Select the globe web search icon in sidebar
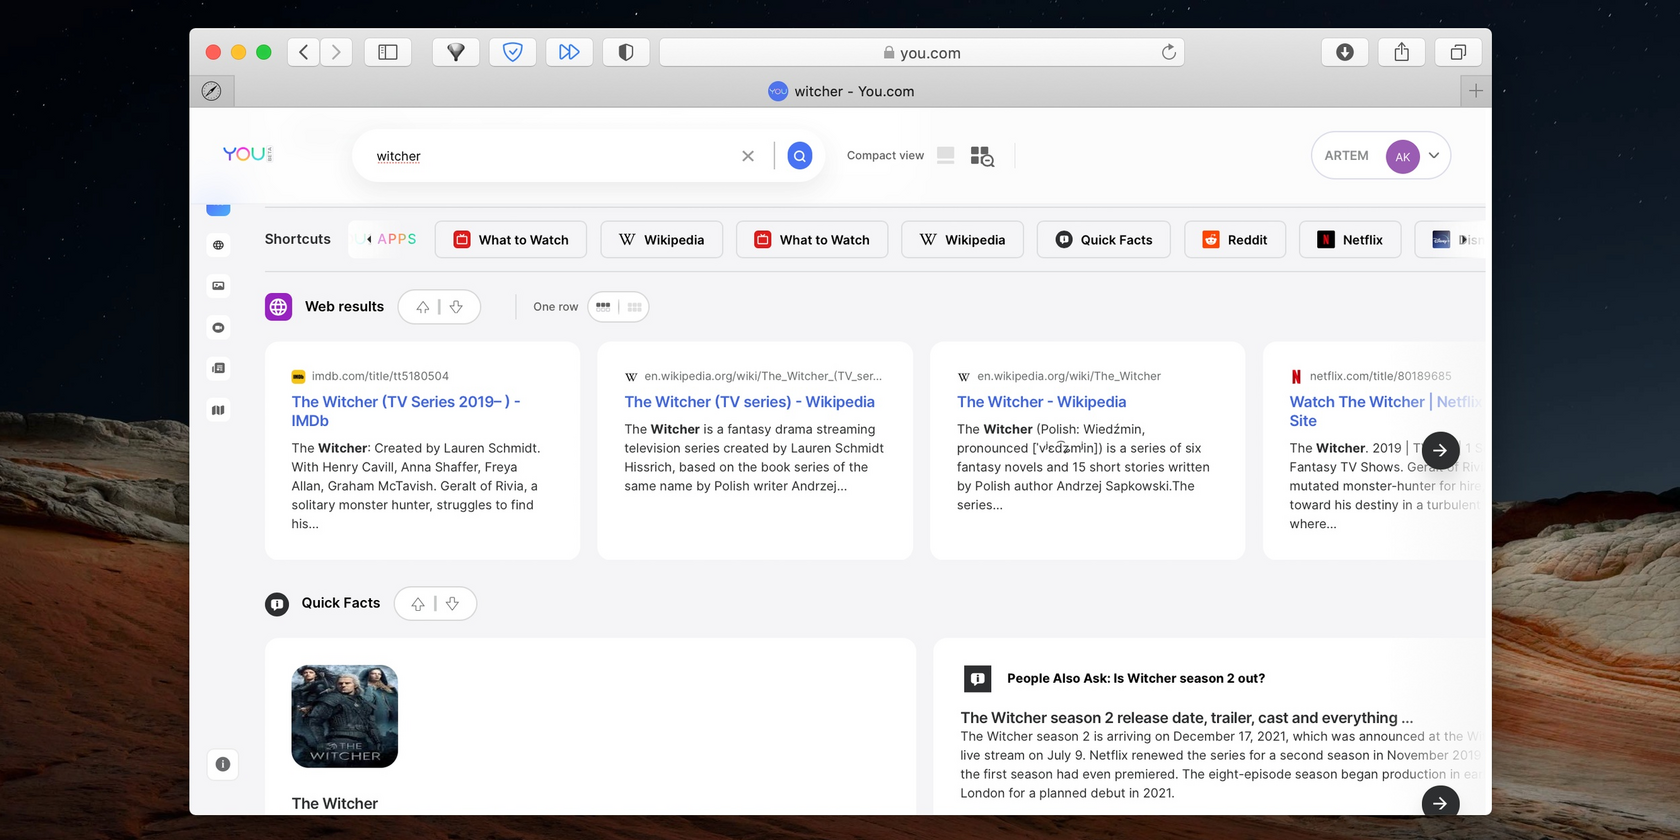Screen dimensions: 1680x840 [x=218, y=245]
